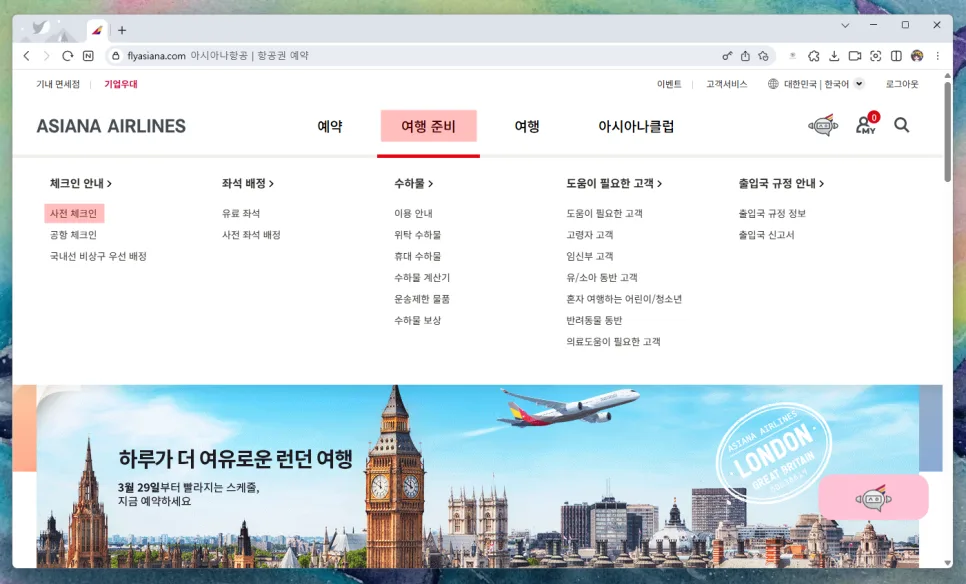Open 휴대 수하물 link
Viewport: 966px width, 584px height.
[x=418, y=256]
